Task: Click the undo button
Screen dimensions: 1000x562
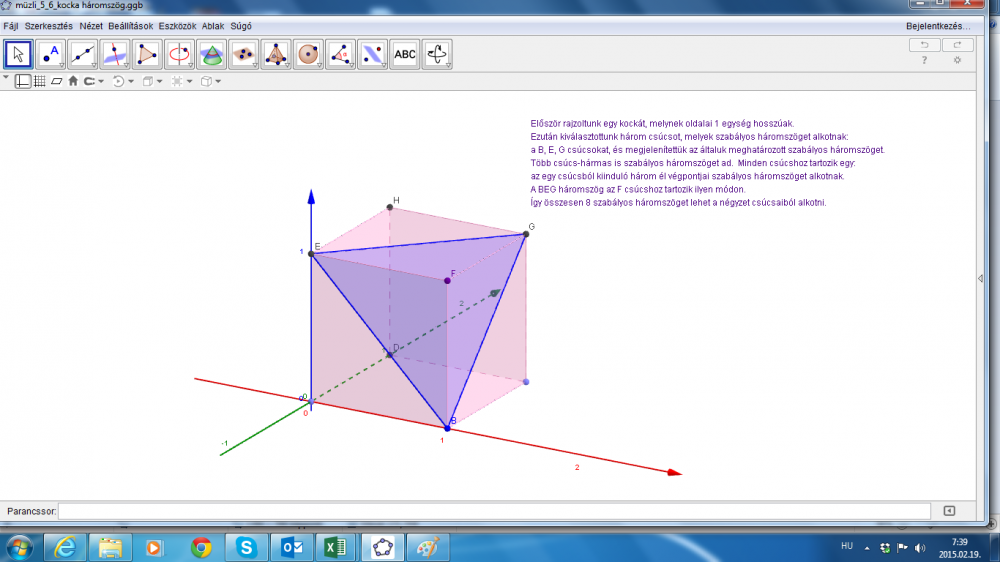Action: point(924,45)
